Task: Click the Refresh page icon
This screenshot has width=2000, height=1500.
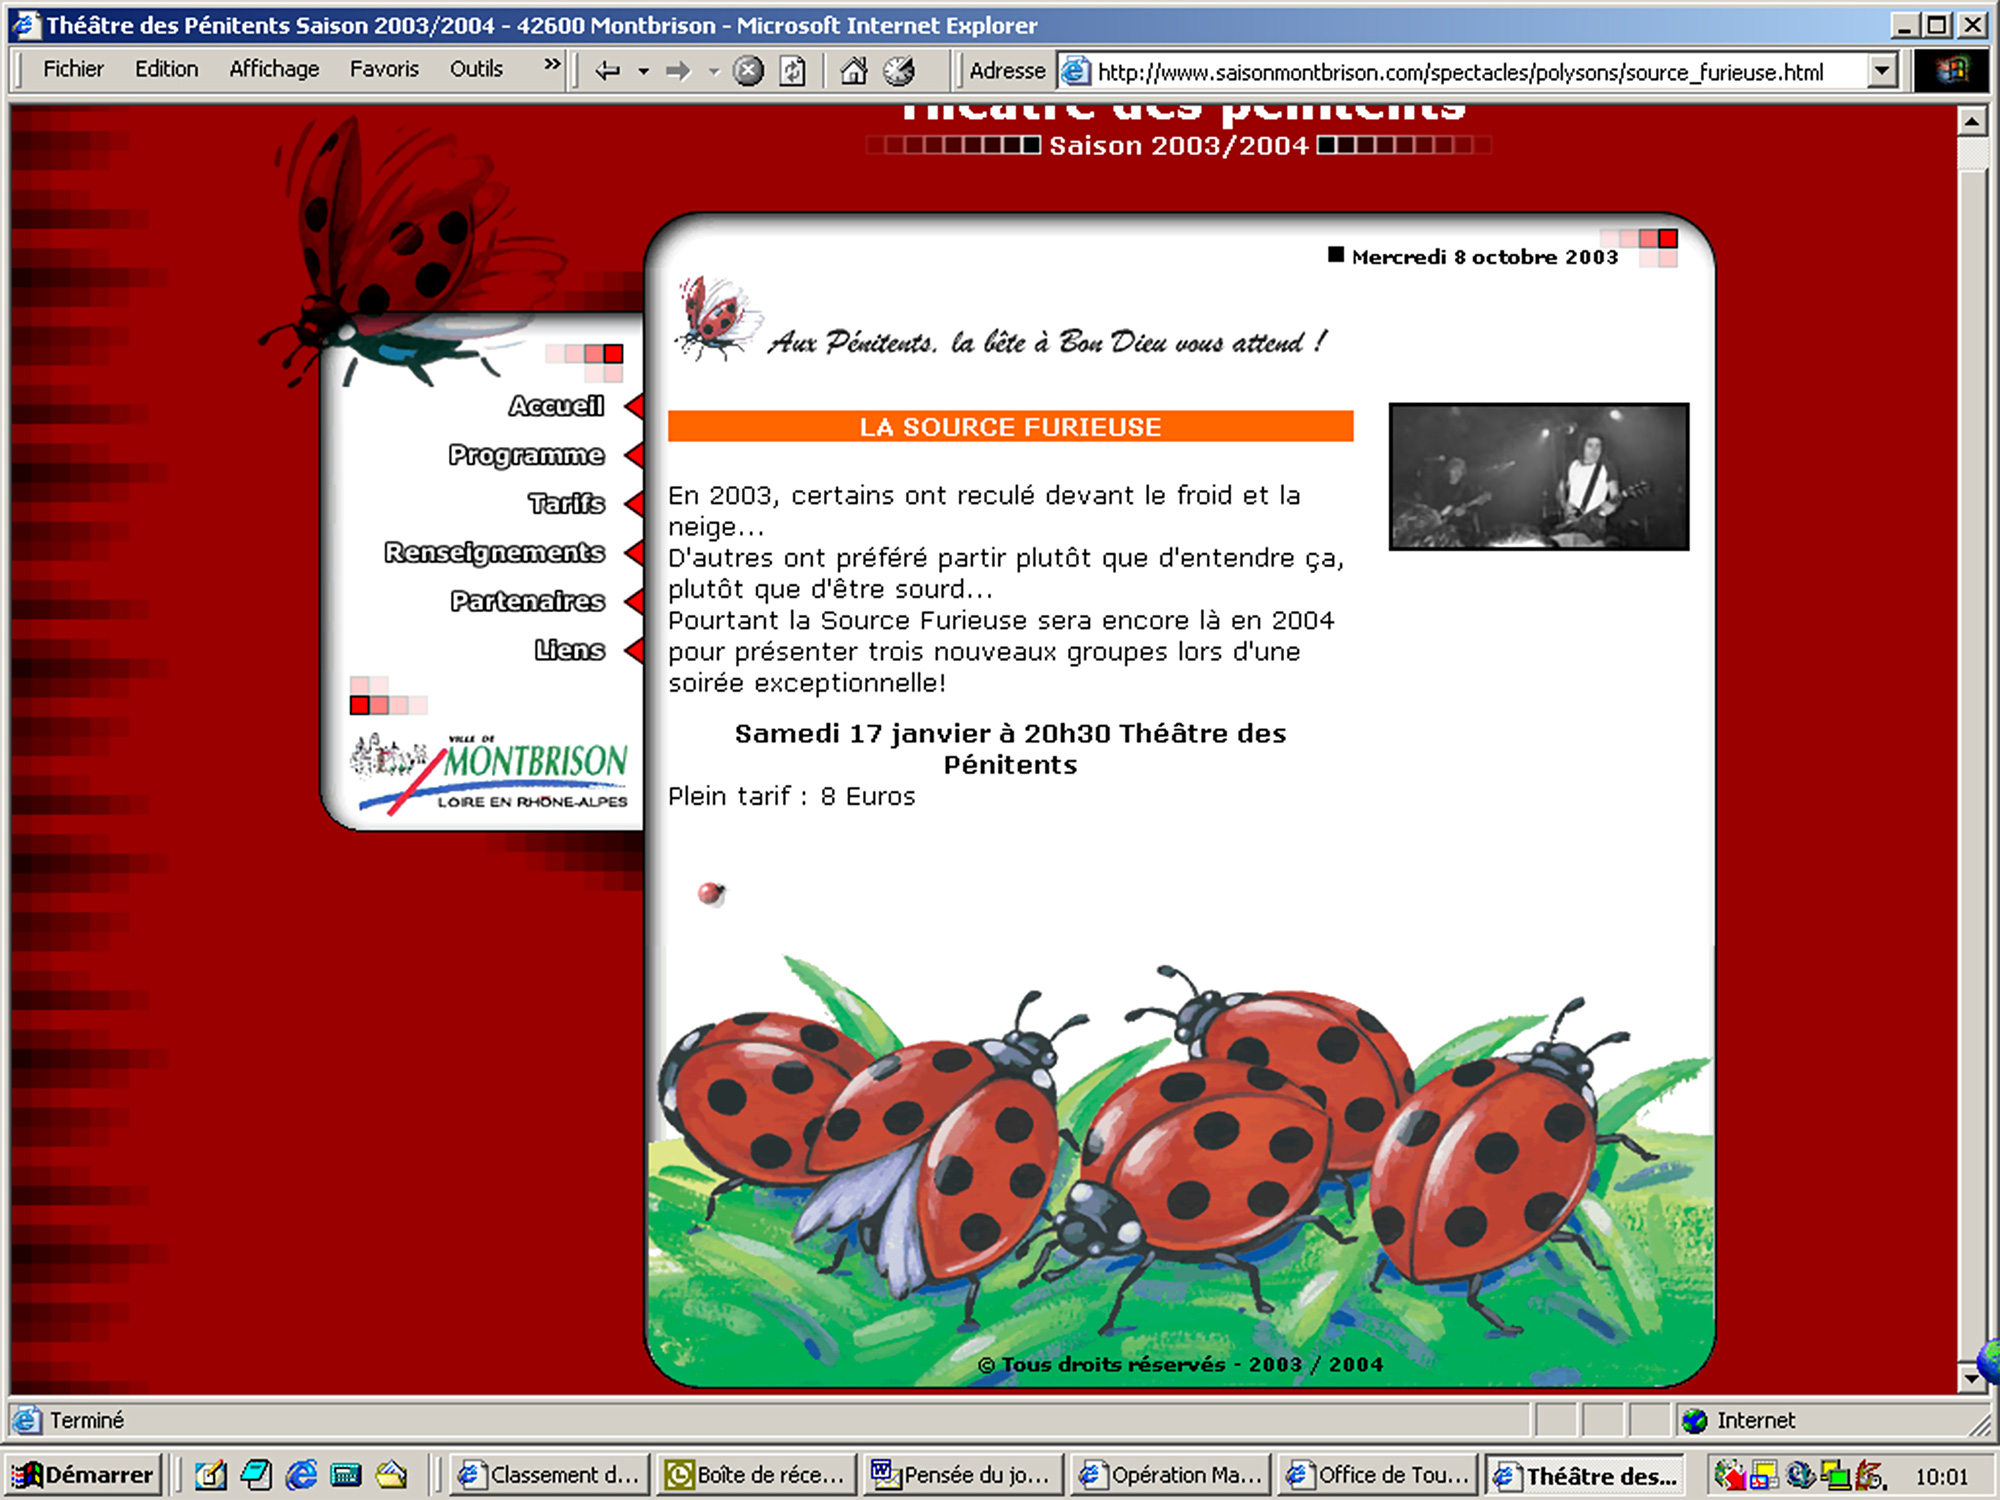Action: (792, 71)
